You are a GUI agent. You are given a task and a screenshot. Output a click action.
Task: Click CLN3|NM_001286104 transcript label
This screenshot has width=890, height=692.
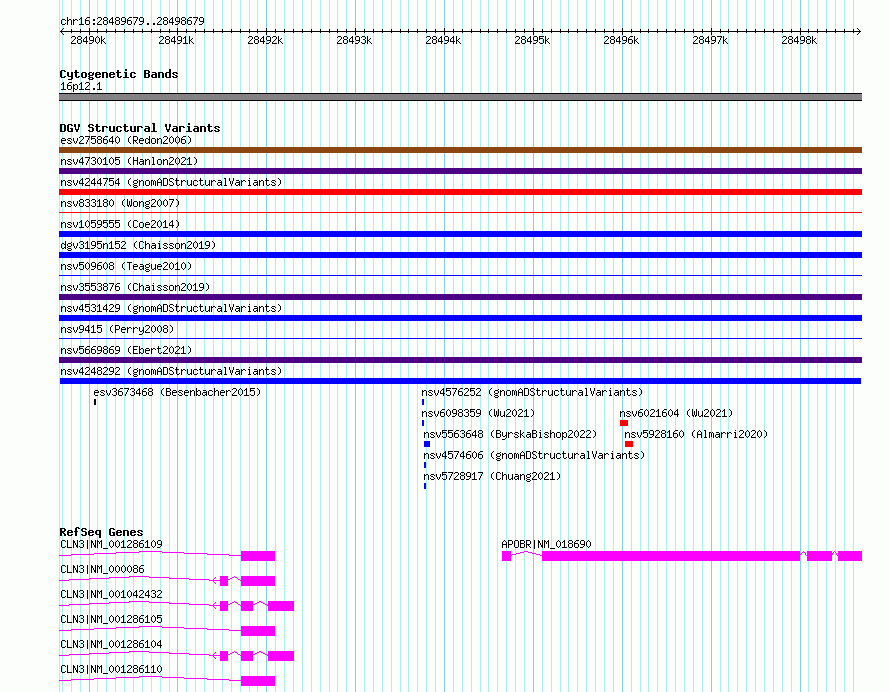point(111,644)
